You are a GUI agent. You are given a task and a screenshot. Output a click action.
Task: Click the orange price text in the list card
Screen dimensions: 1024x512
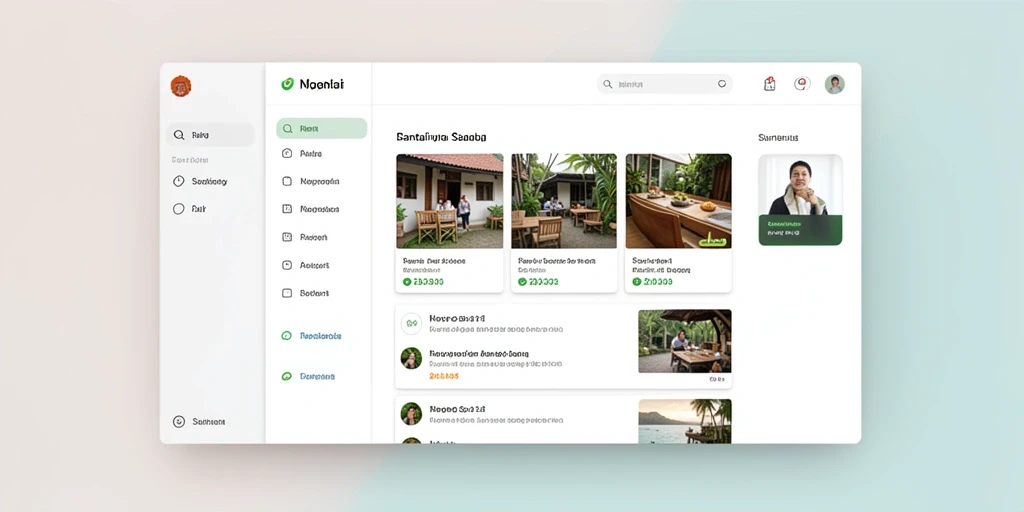tap(444, 376)
